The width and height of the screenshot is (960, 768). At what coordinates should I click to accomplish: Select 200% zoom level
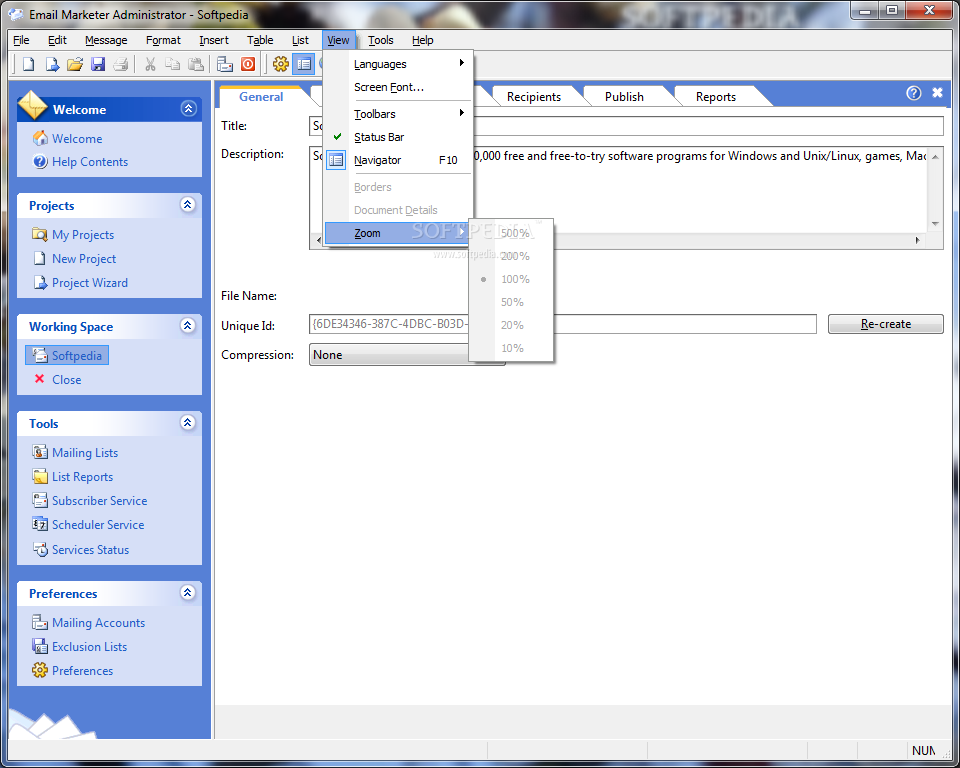click(511, 256)
